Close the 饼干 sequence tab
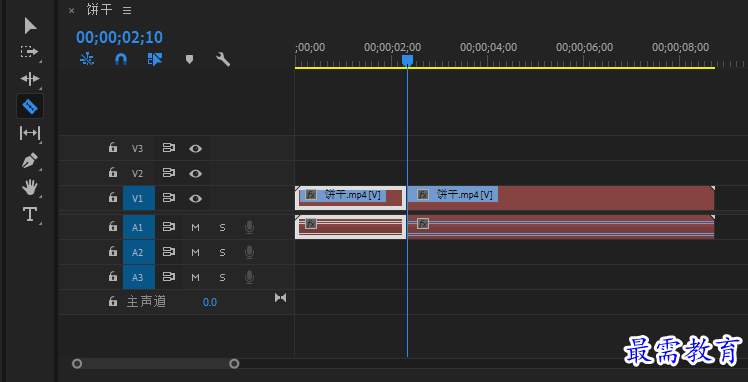Viewport: 748px width, 382px height. click(x=72, y=10)
